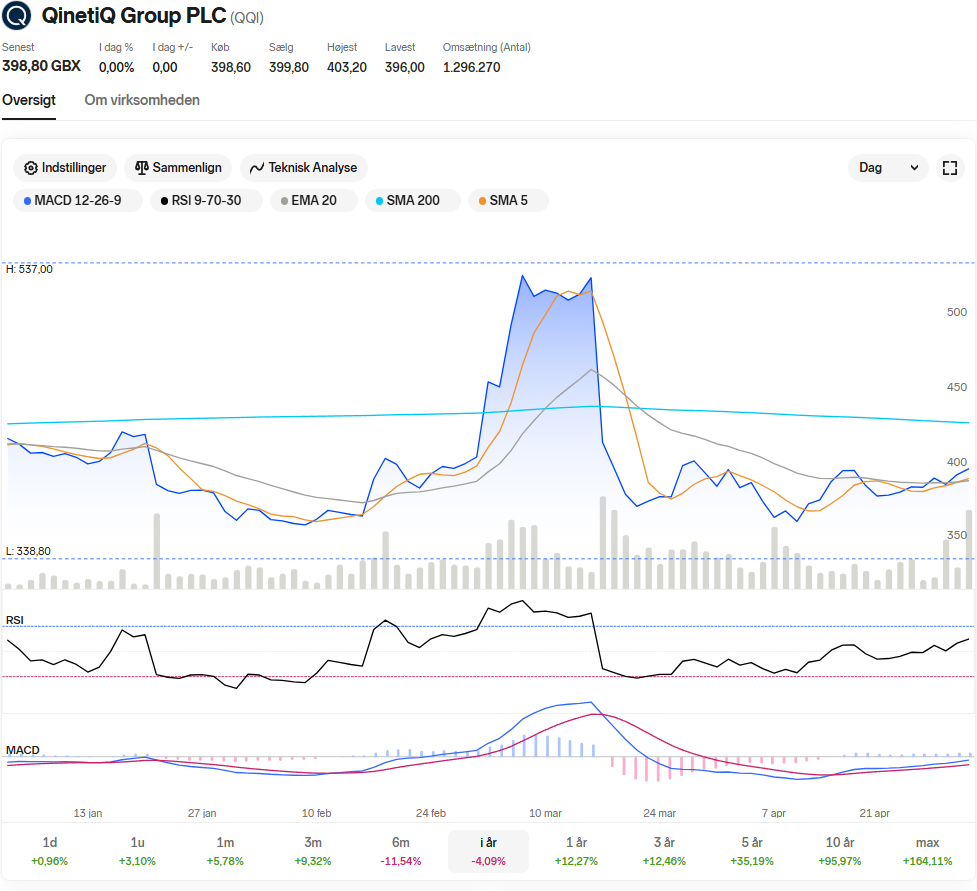Click the (QQI) ticker symbol
The height and width of the screenshot is (891, 977).
click(x=247, y=17)
